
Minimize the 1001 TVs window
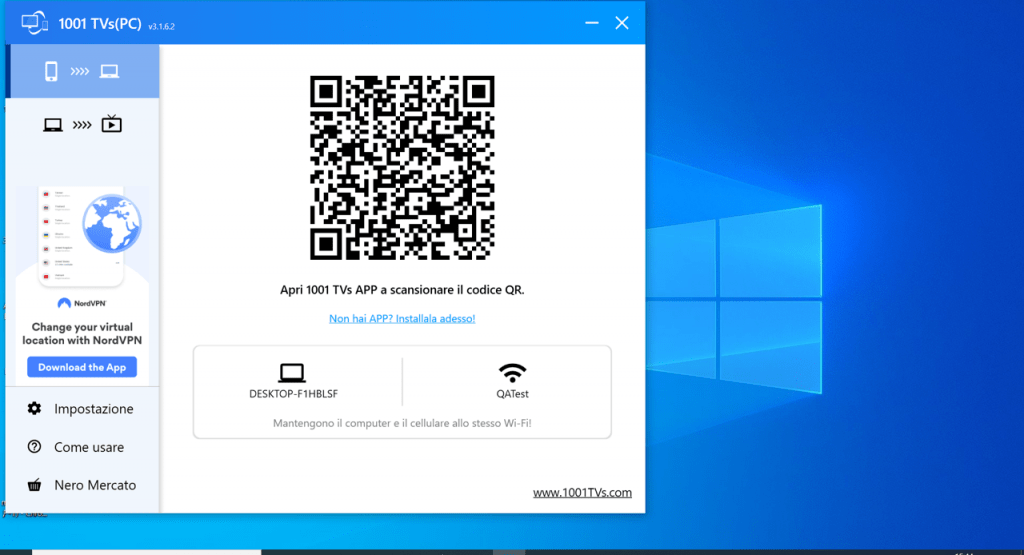point(592,23)
